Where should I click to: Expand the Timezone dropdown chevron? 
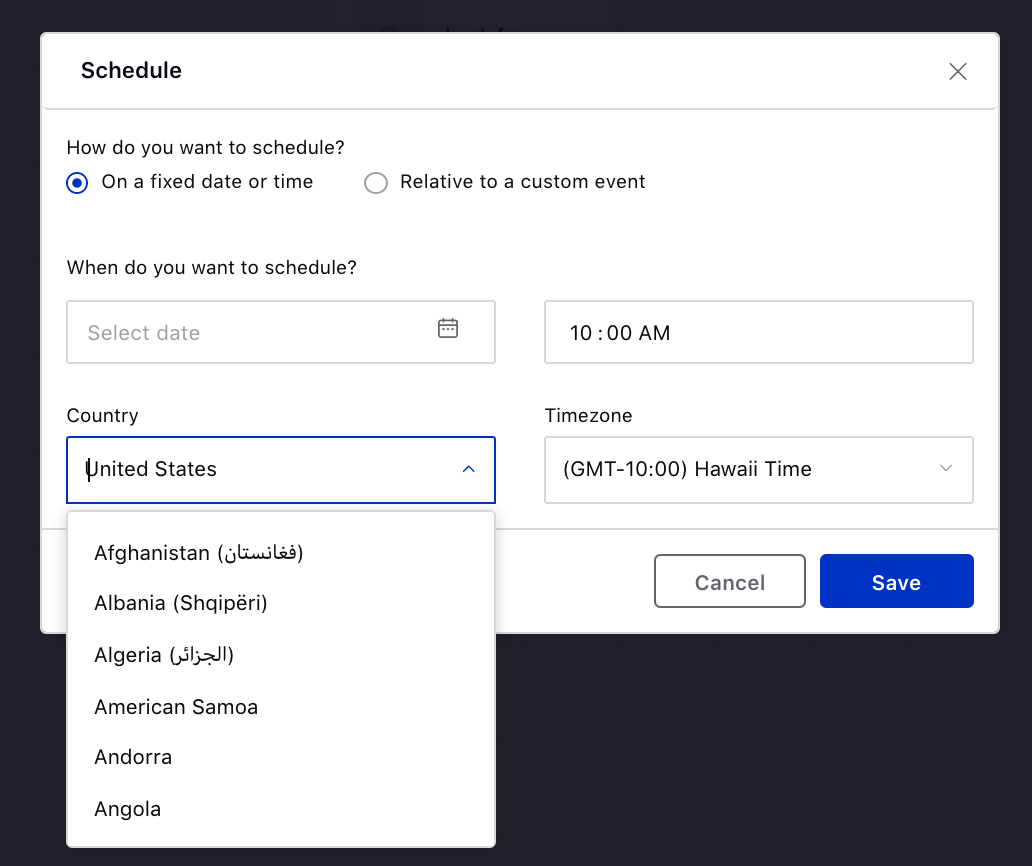946,469
